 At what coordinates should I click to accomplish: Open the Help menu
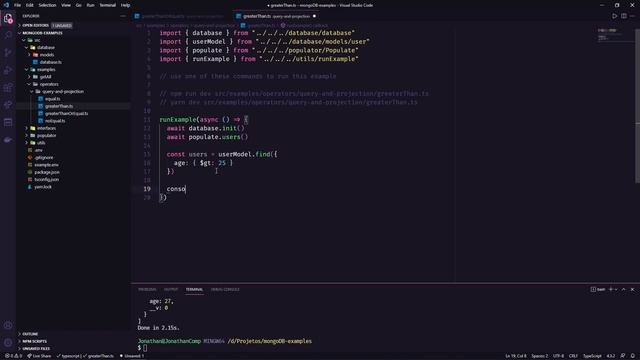(125, 5)
